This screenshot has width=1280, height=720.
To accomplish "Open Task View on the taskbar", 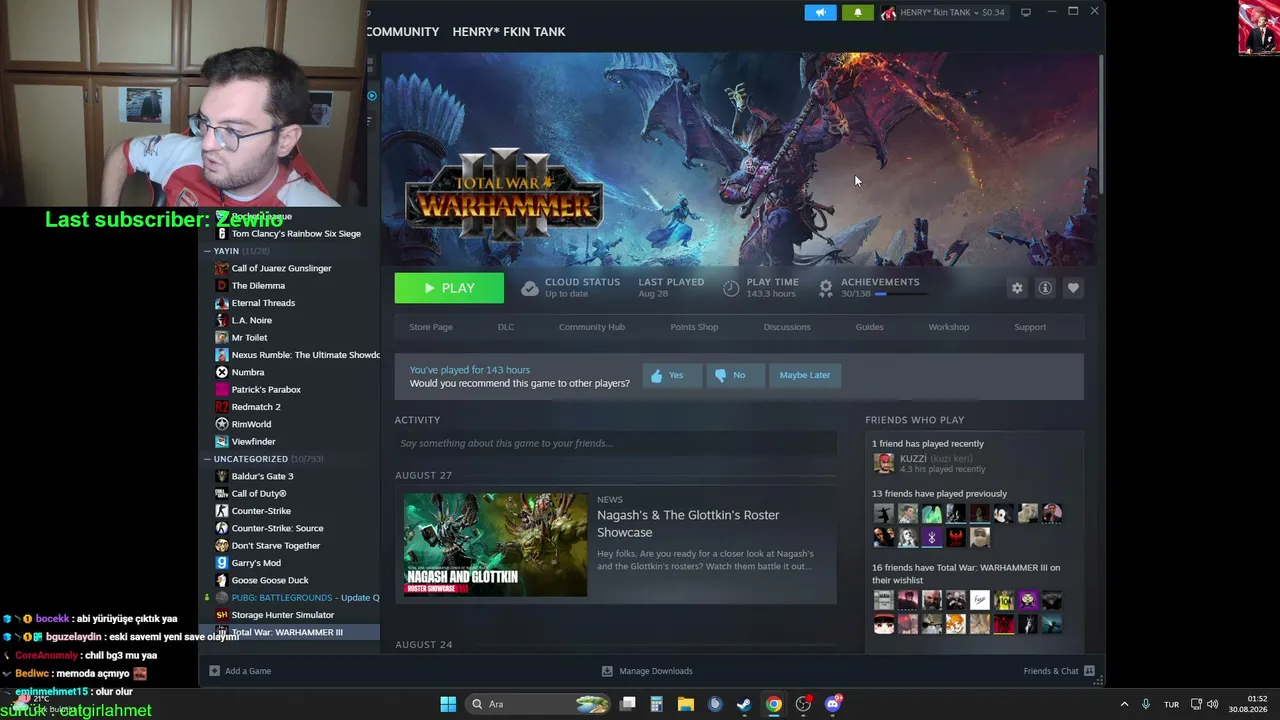I will click(627, 704).
